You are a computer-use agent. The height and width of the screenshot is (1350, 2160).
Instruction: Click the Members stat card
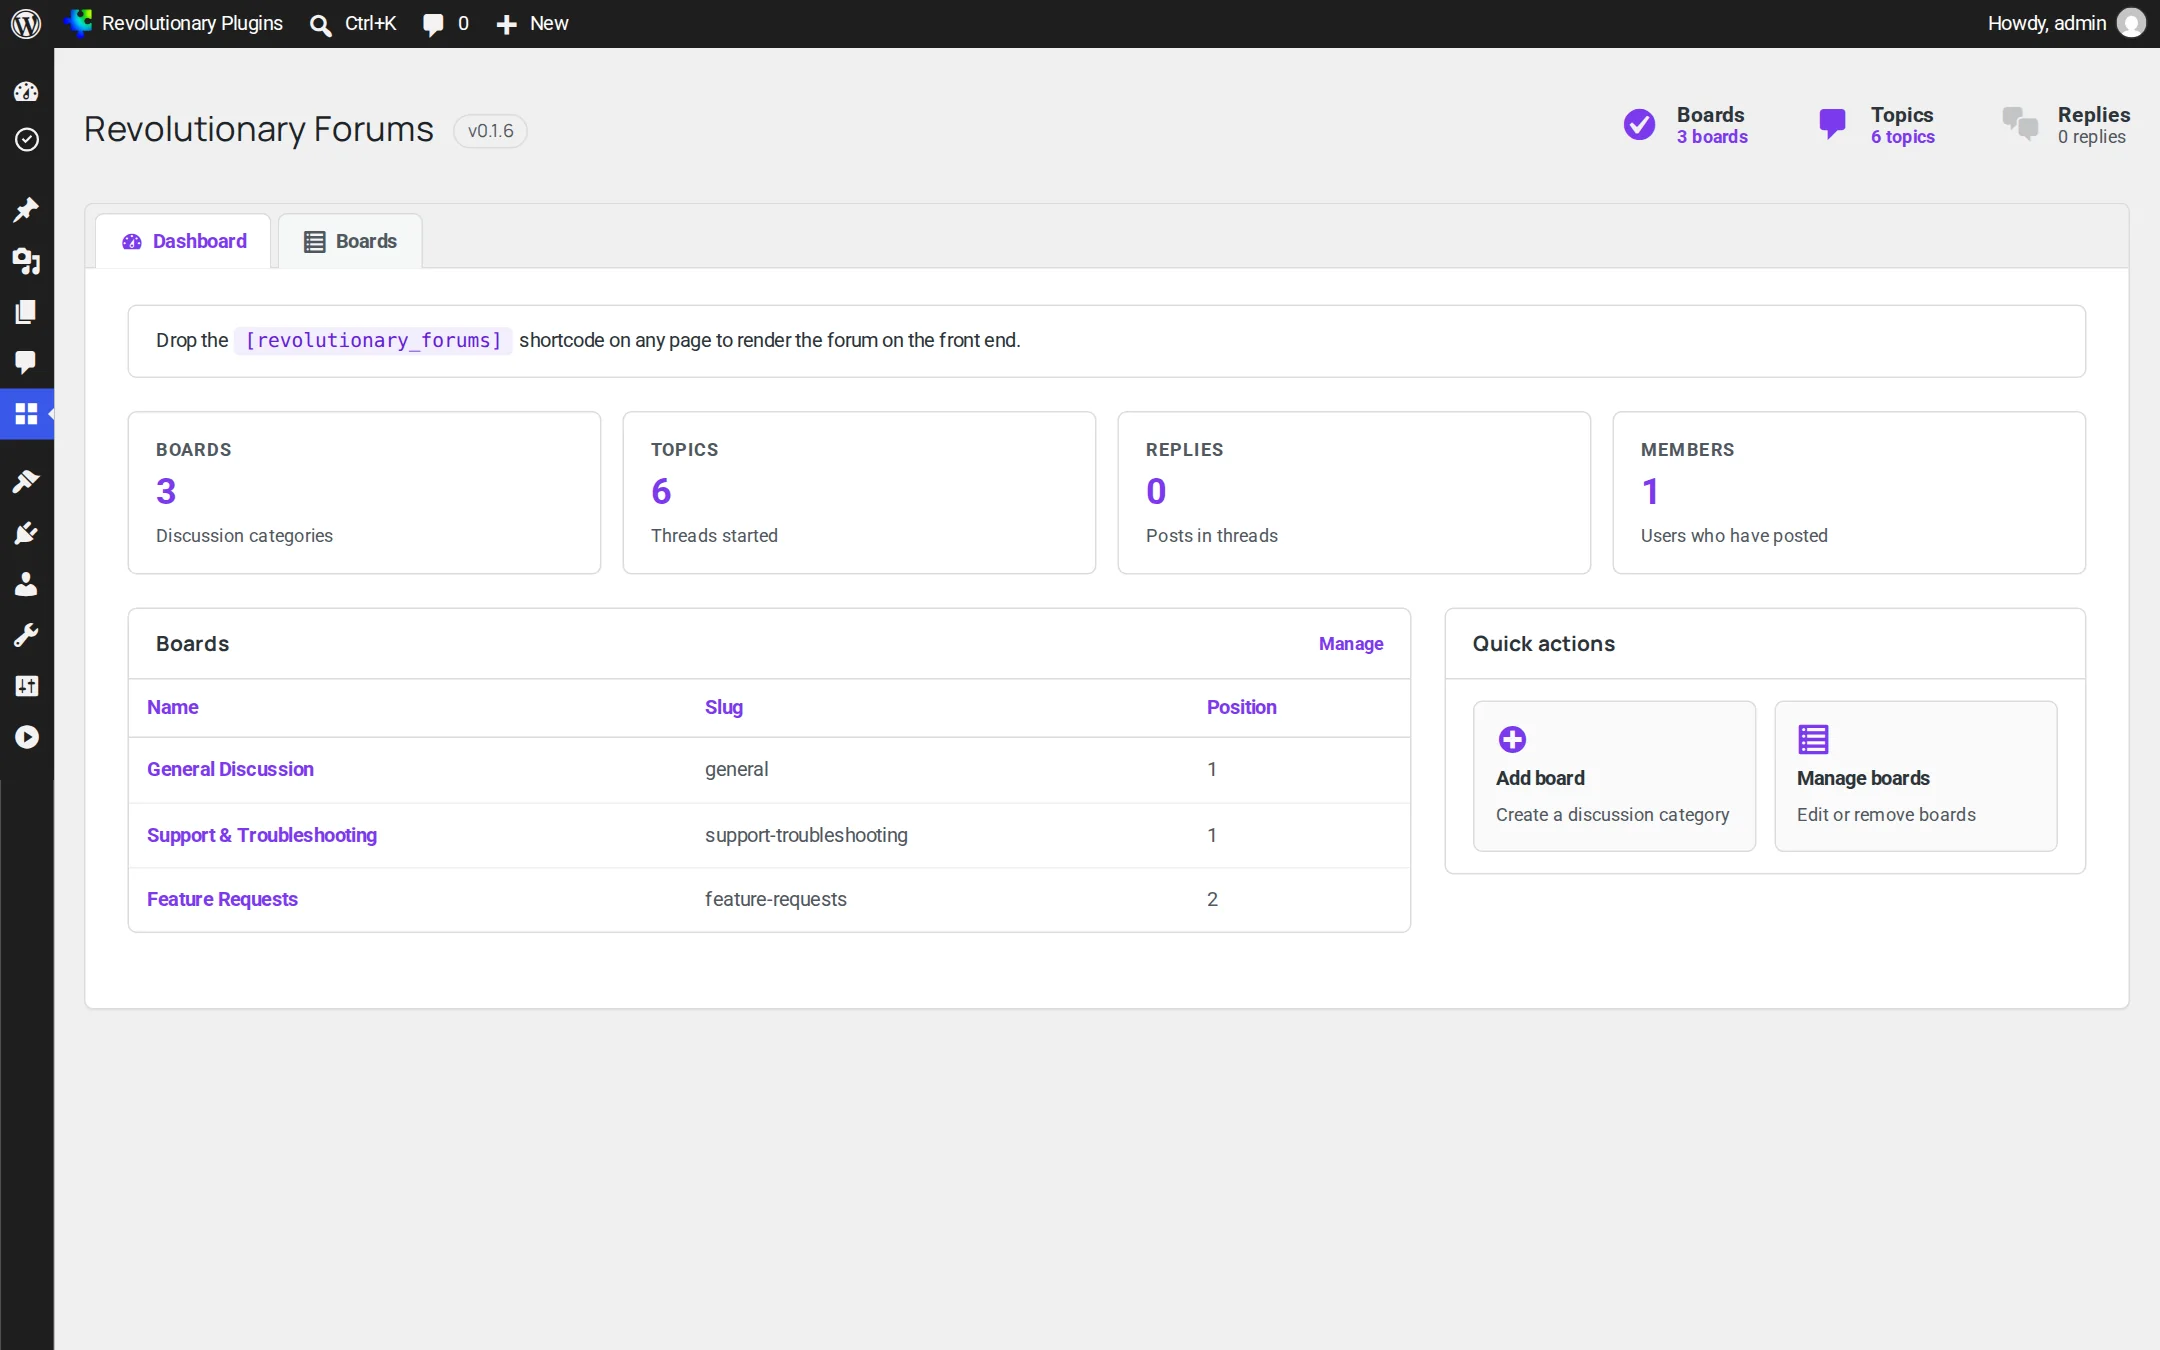coord(1849,493)
